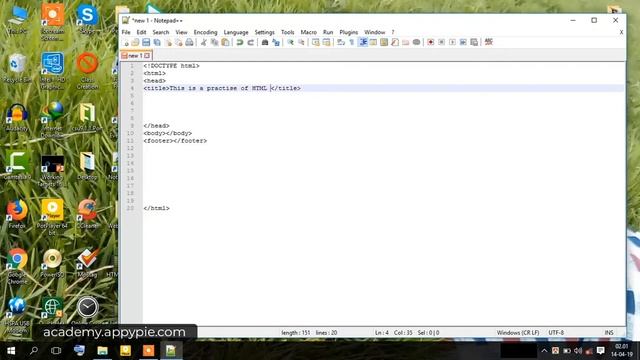This screenshot has height=360, width=640.
Task: Start macro recording with the red button
Action: [x=431, y=42]
